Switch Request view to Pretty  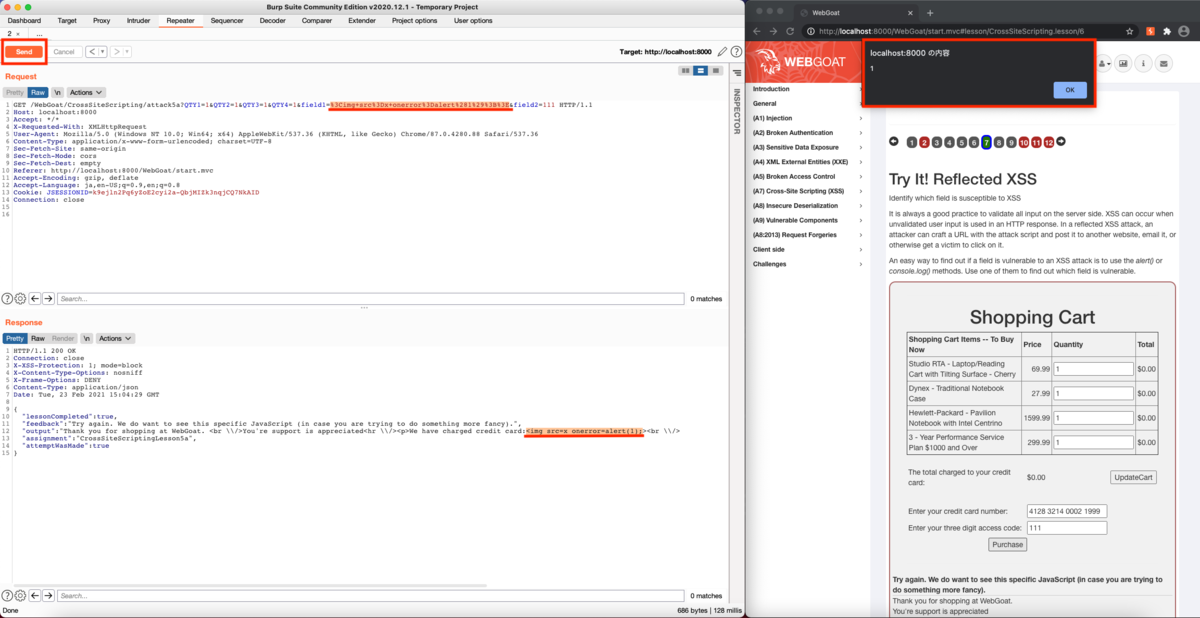(x=15, y=92)
